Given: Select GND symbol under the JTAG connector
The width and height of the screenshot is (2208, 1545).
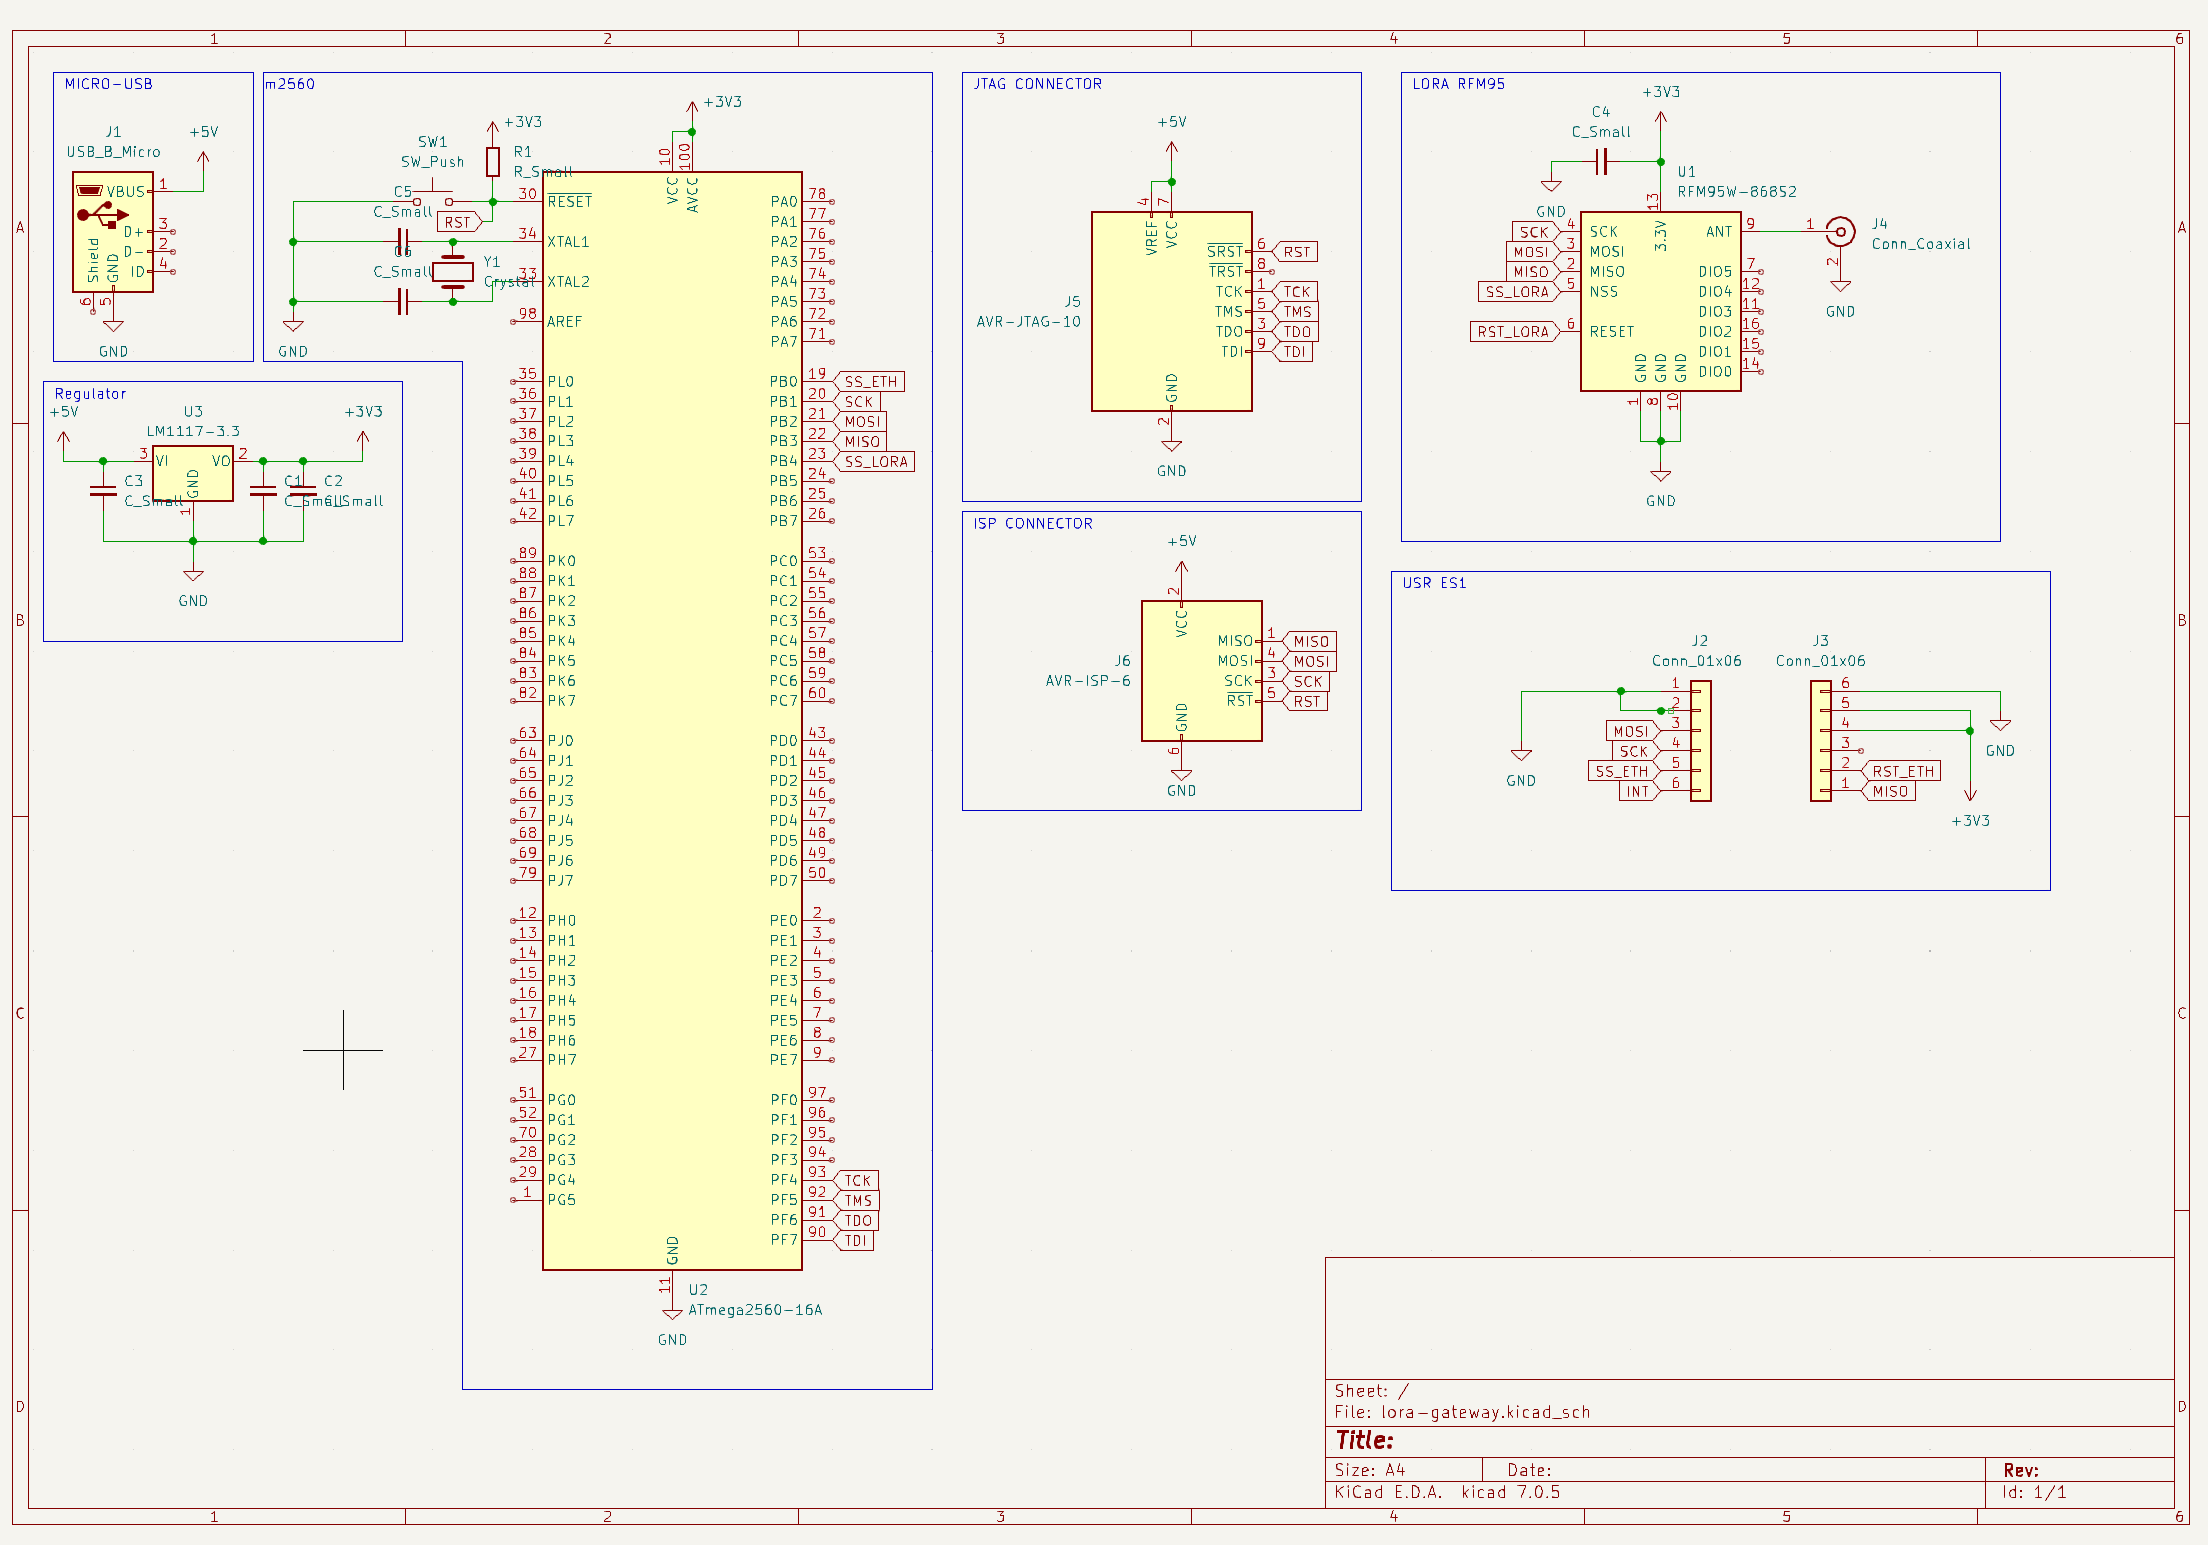Looking at the screenshot, I should (1171, 457).
